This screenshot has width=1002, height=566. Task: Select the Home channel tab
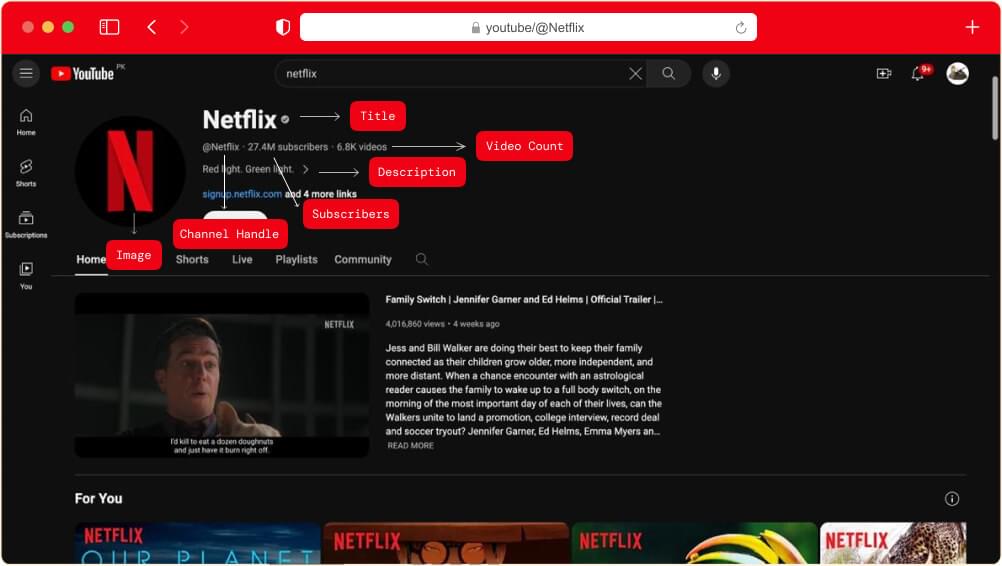point(91,259)
